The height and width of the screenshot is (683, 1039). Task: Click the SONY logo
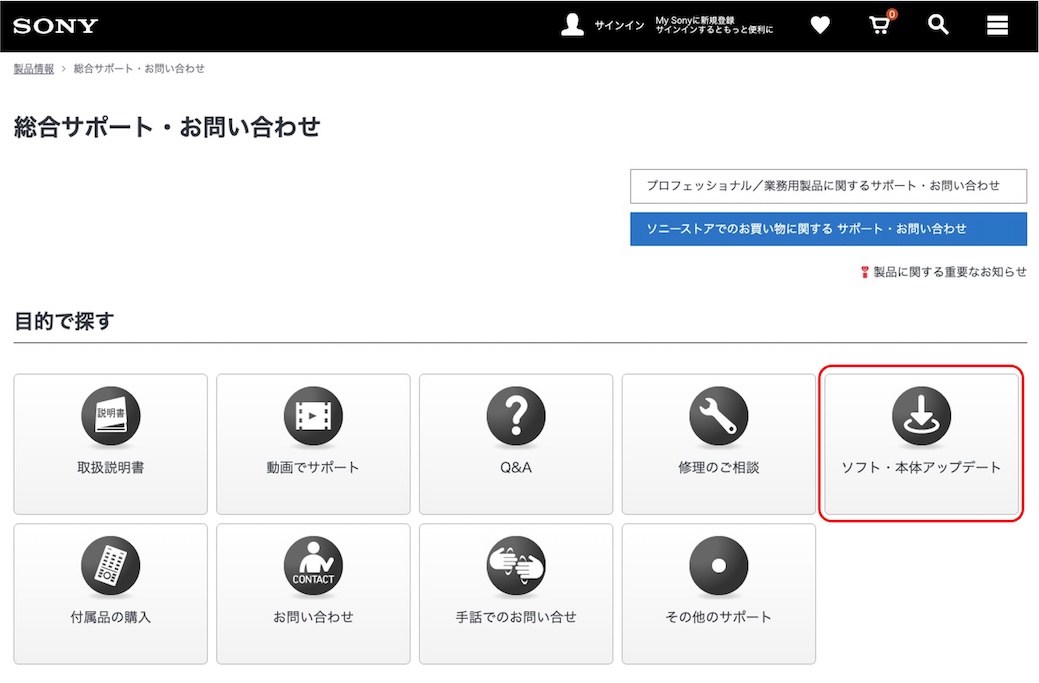[x=56, y=26]
